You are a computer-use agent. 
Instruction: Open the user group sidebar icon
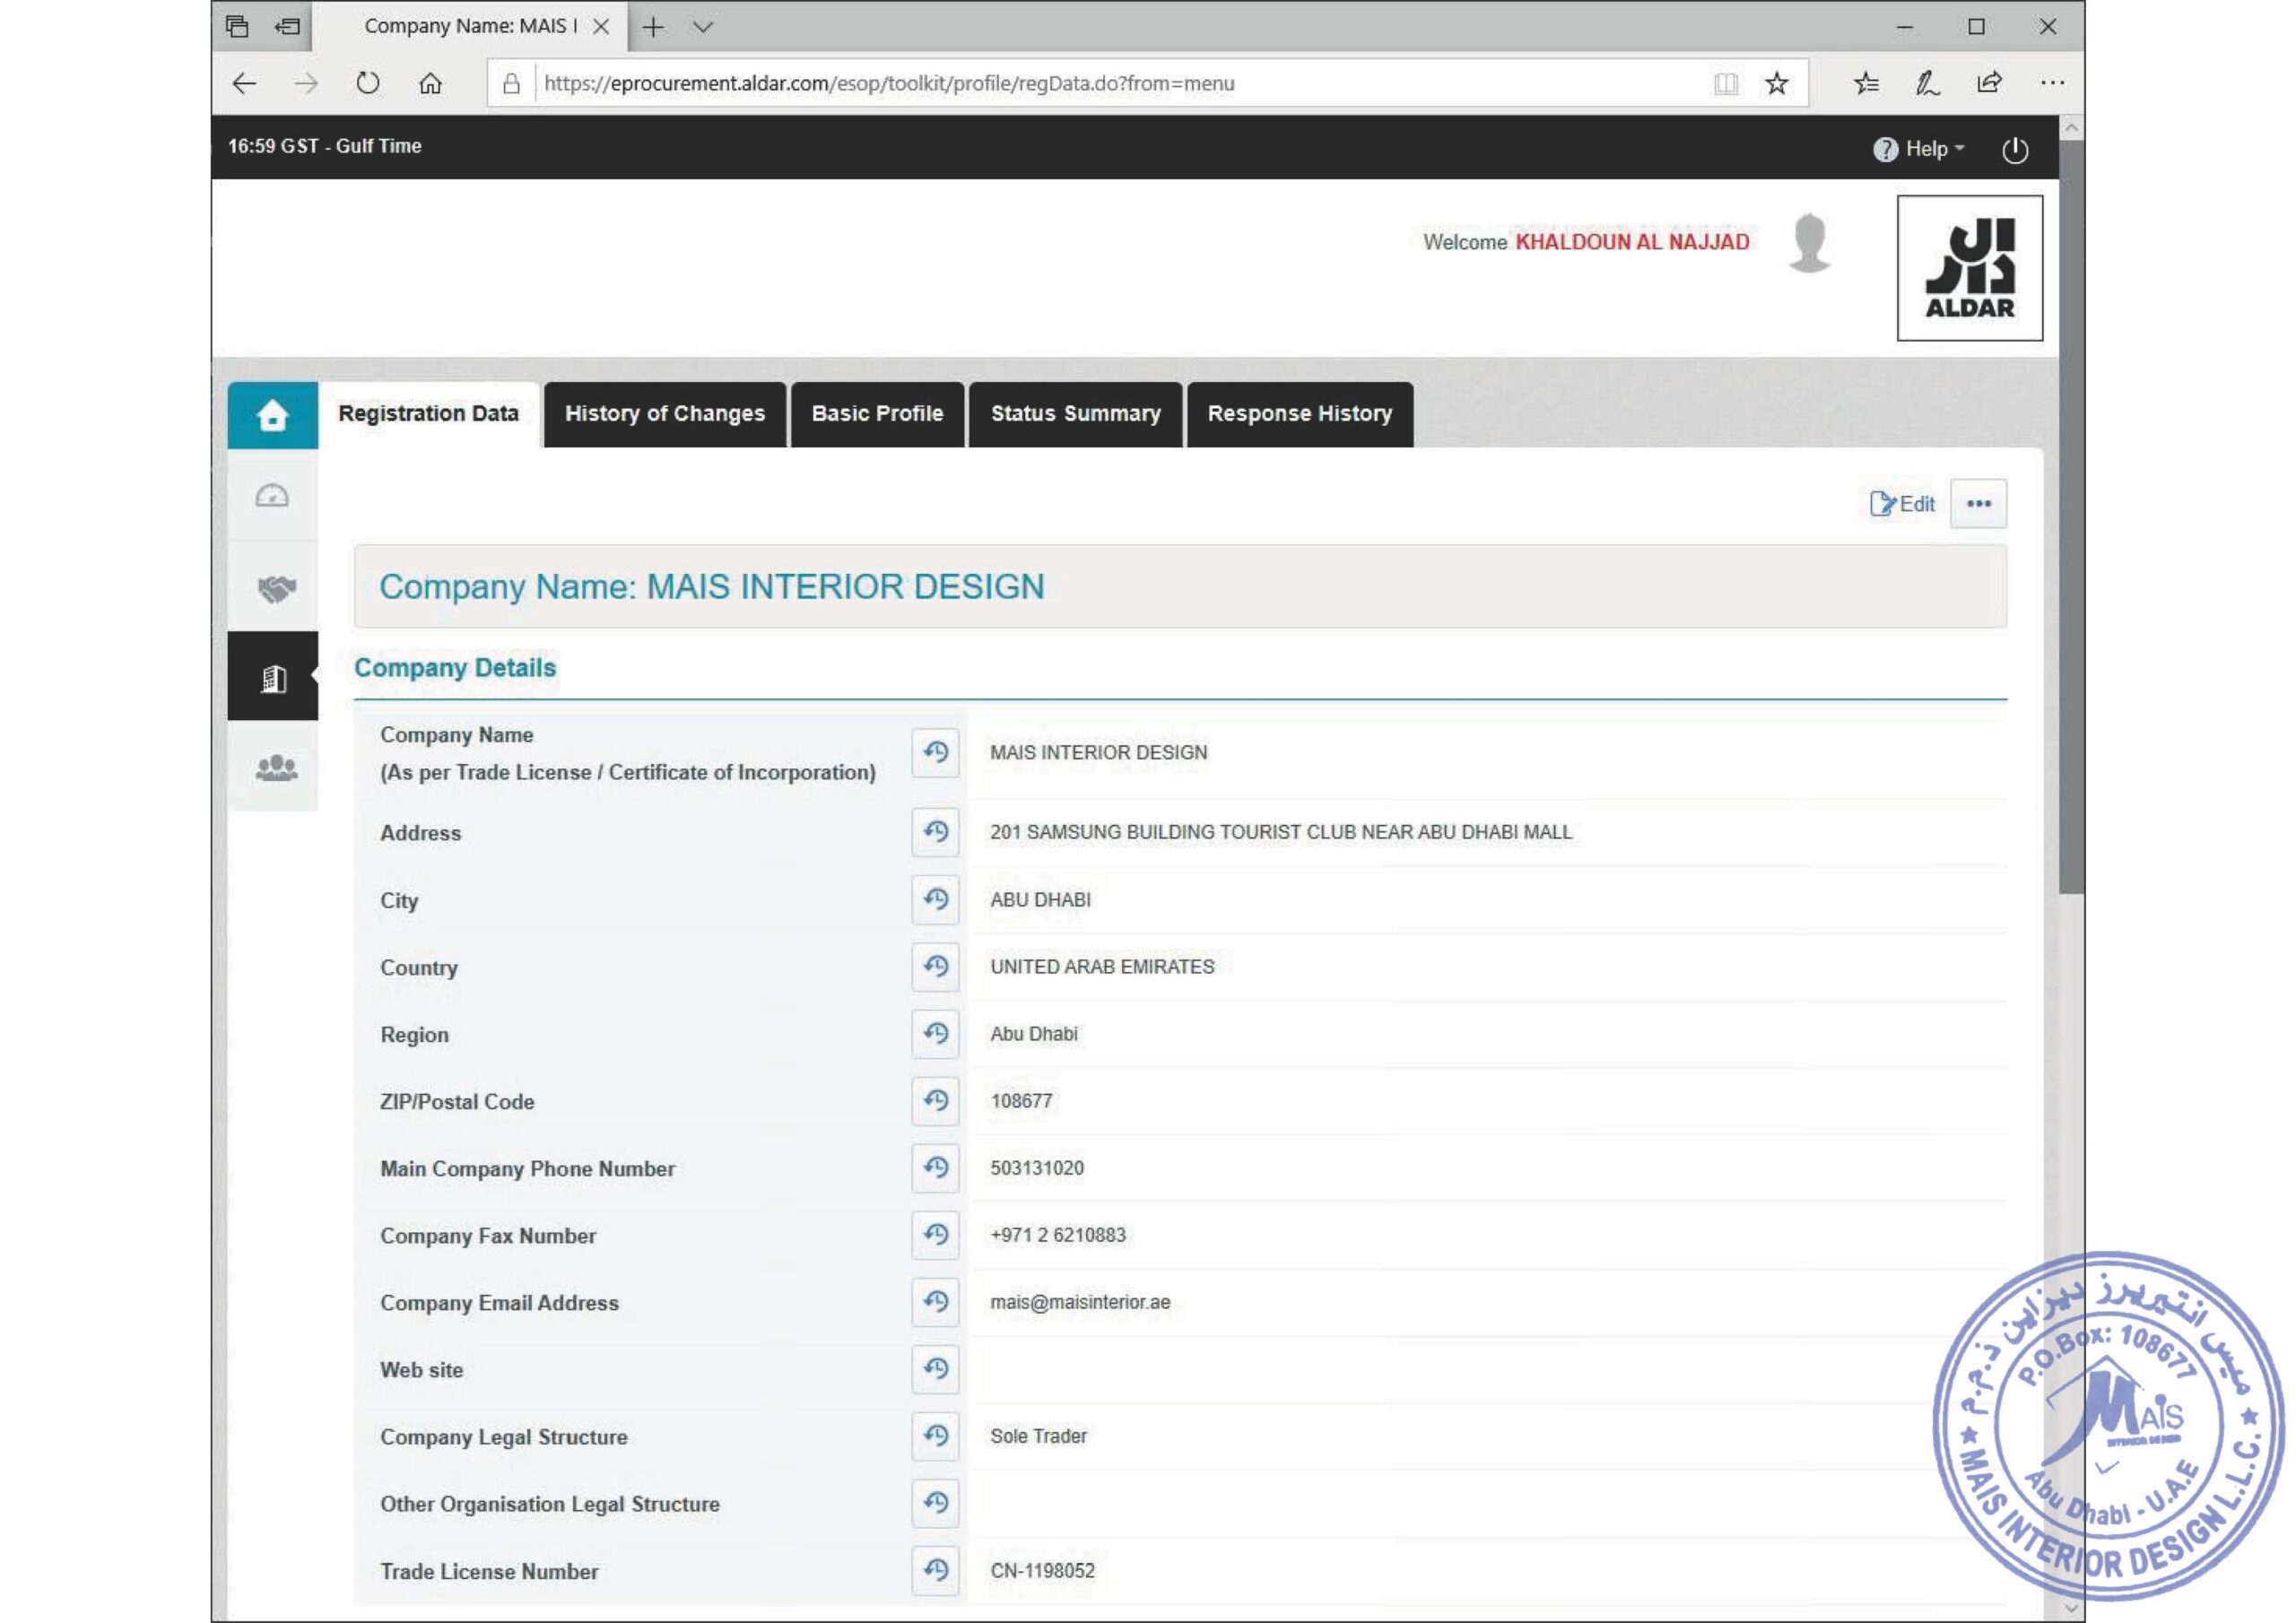pos(275,767)
